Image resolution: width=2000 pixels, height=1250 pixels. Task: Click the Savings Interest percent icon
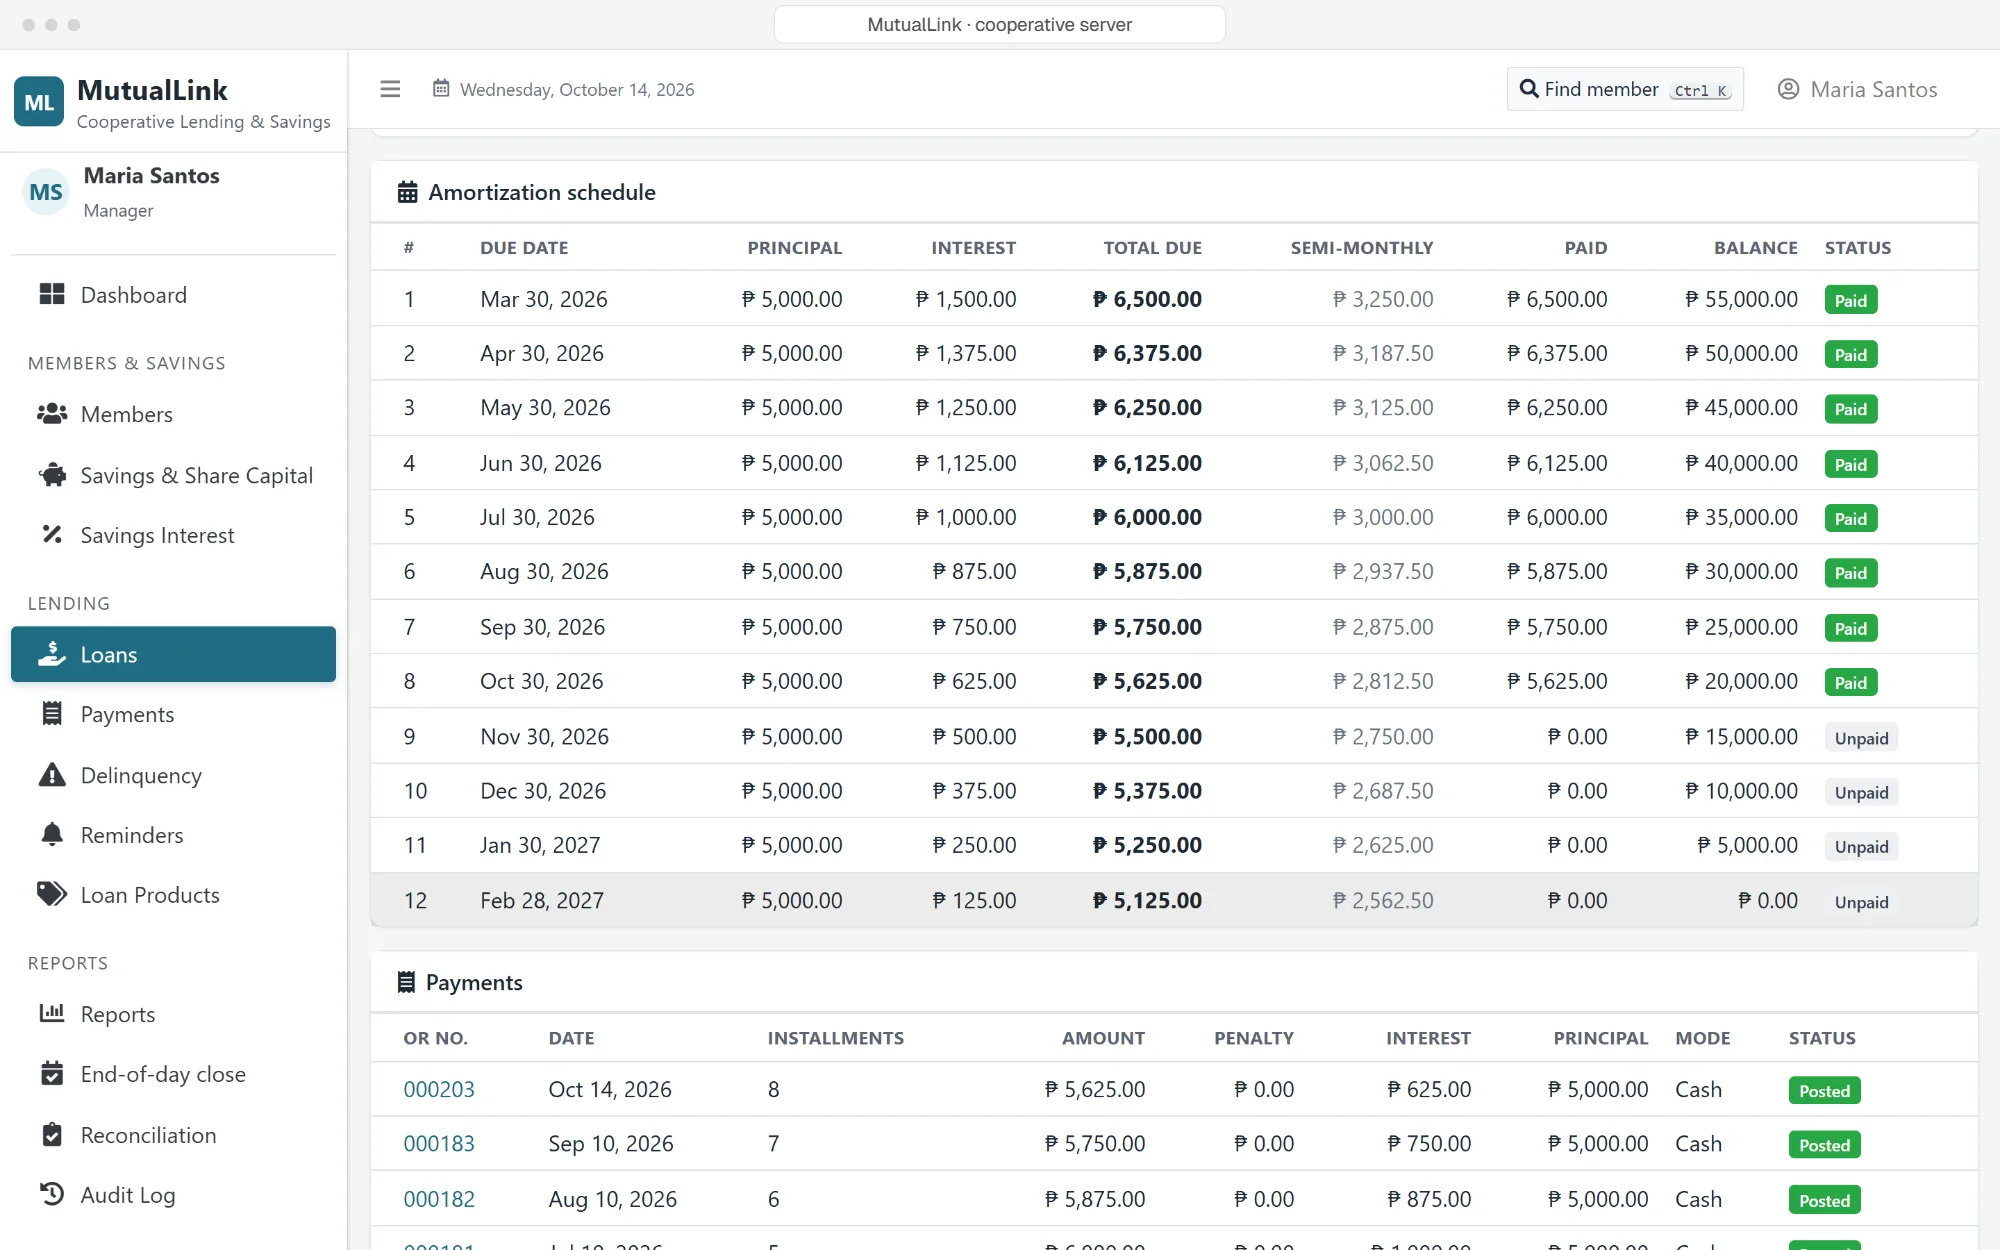point(52,534)
